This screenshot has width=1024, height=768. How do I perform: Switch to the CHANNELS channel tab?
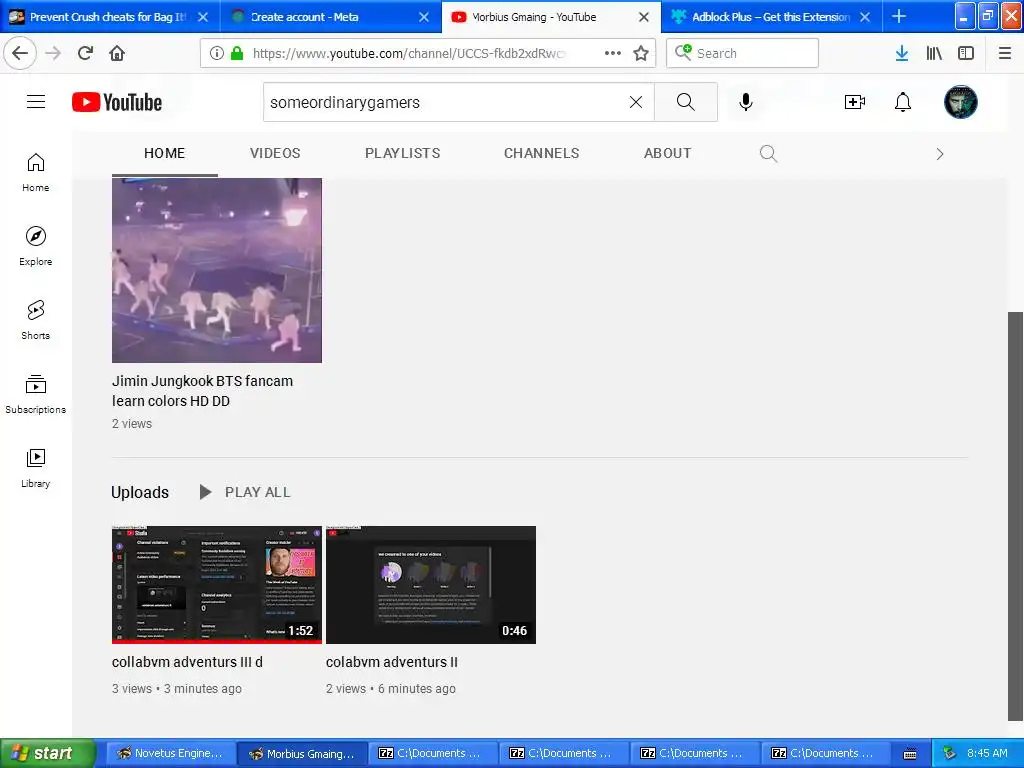[541, 153]
